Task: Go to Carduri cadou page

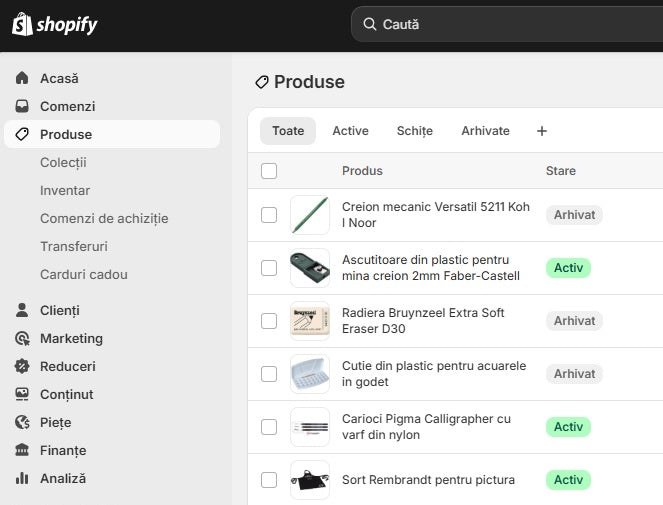Action: coord(84,274)
